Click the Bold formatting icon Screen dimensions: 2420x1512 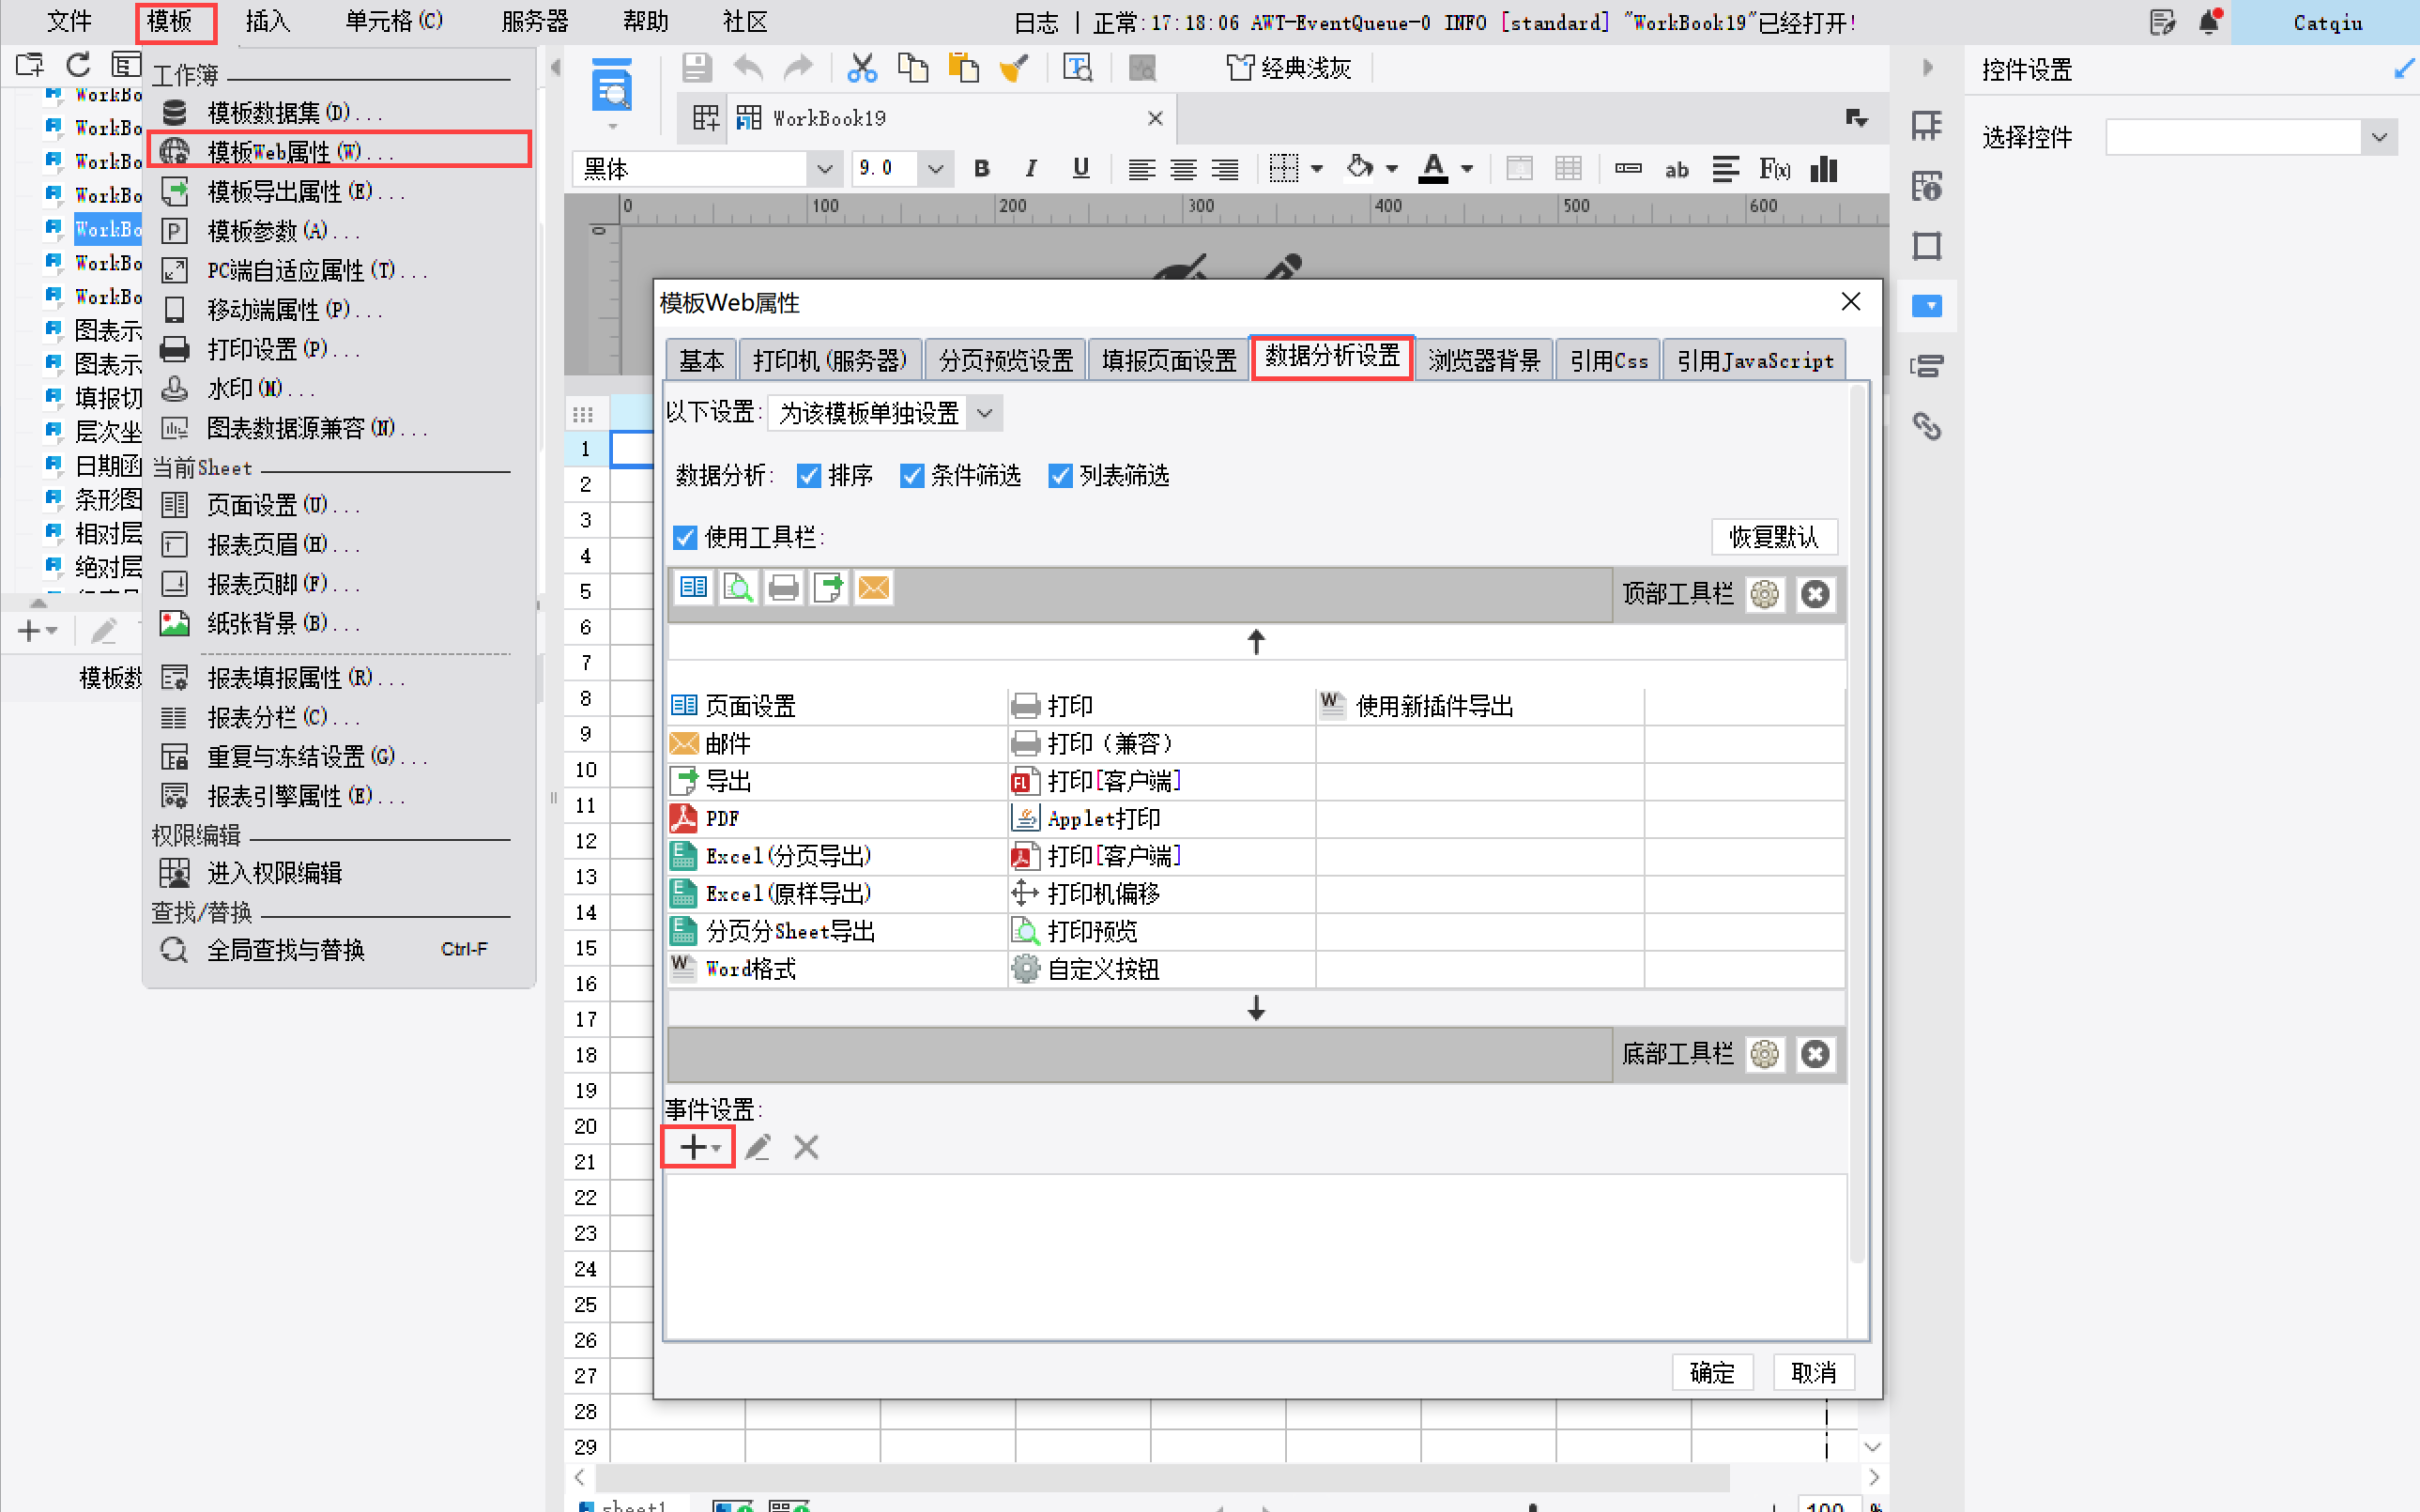981,169
